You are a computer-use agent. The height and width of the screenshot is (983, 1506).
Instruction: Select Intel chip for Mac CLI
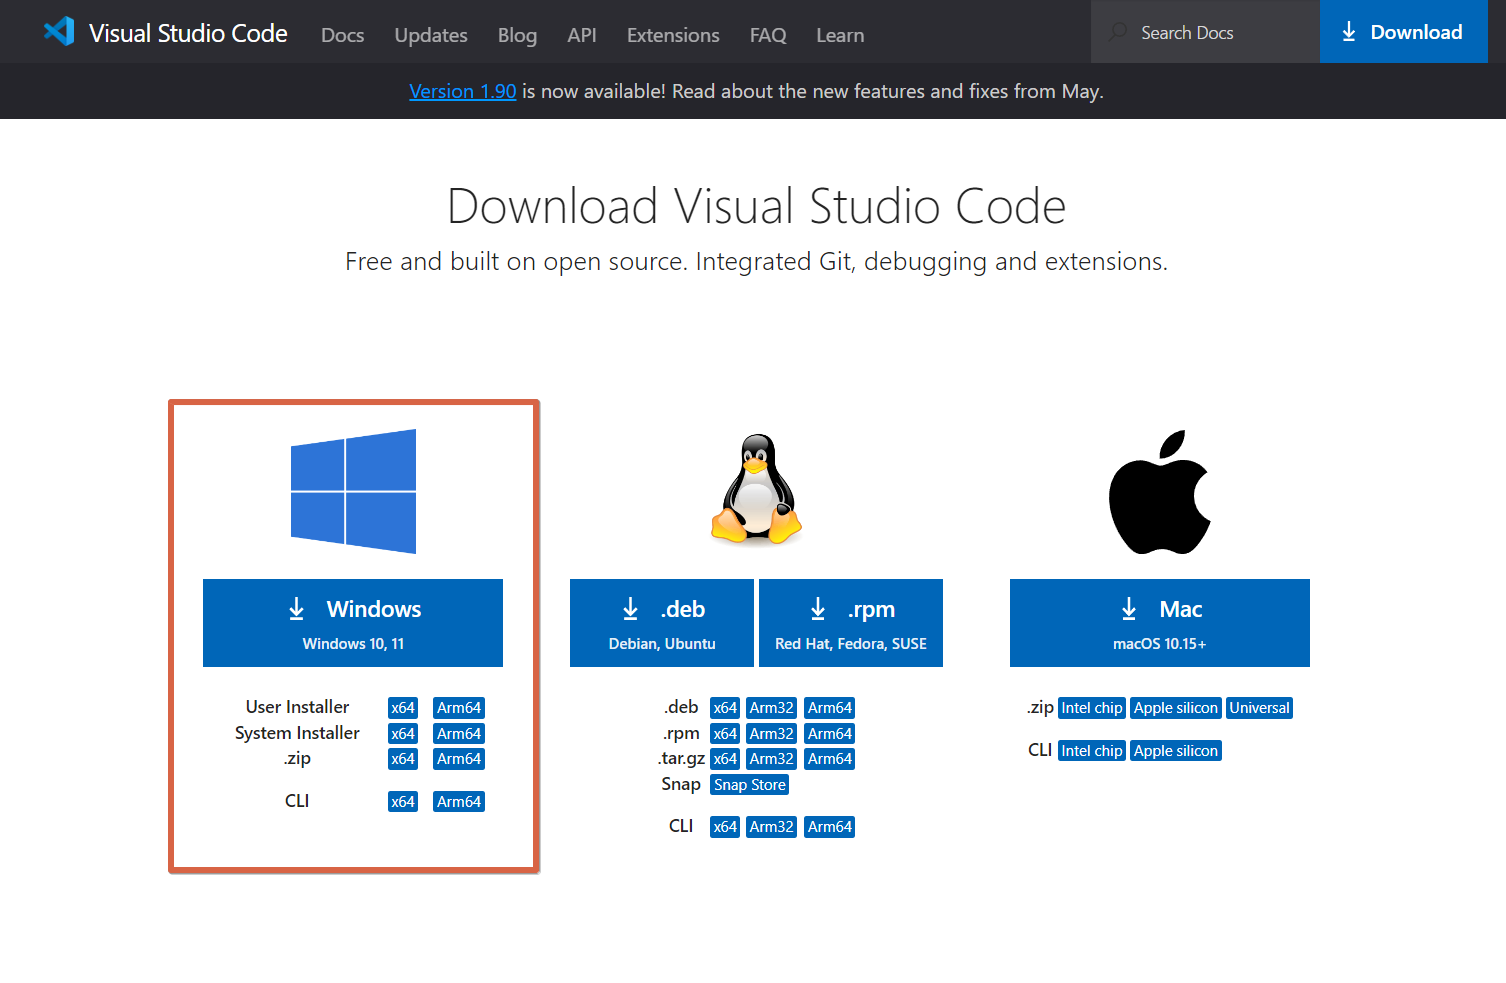(x=1092, y=751)
